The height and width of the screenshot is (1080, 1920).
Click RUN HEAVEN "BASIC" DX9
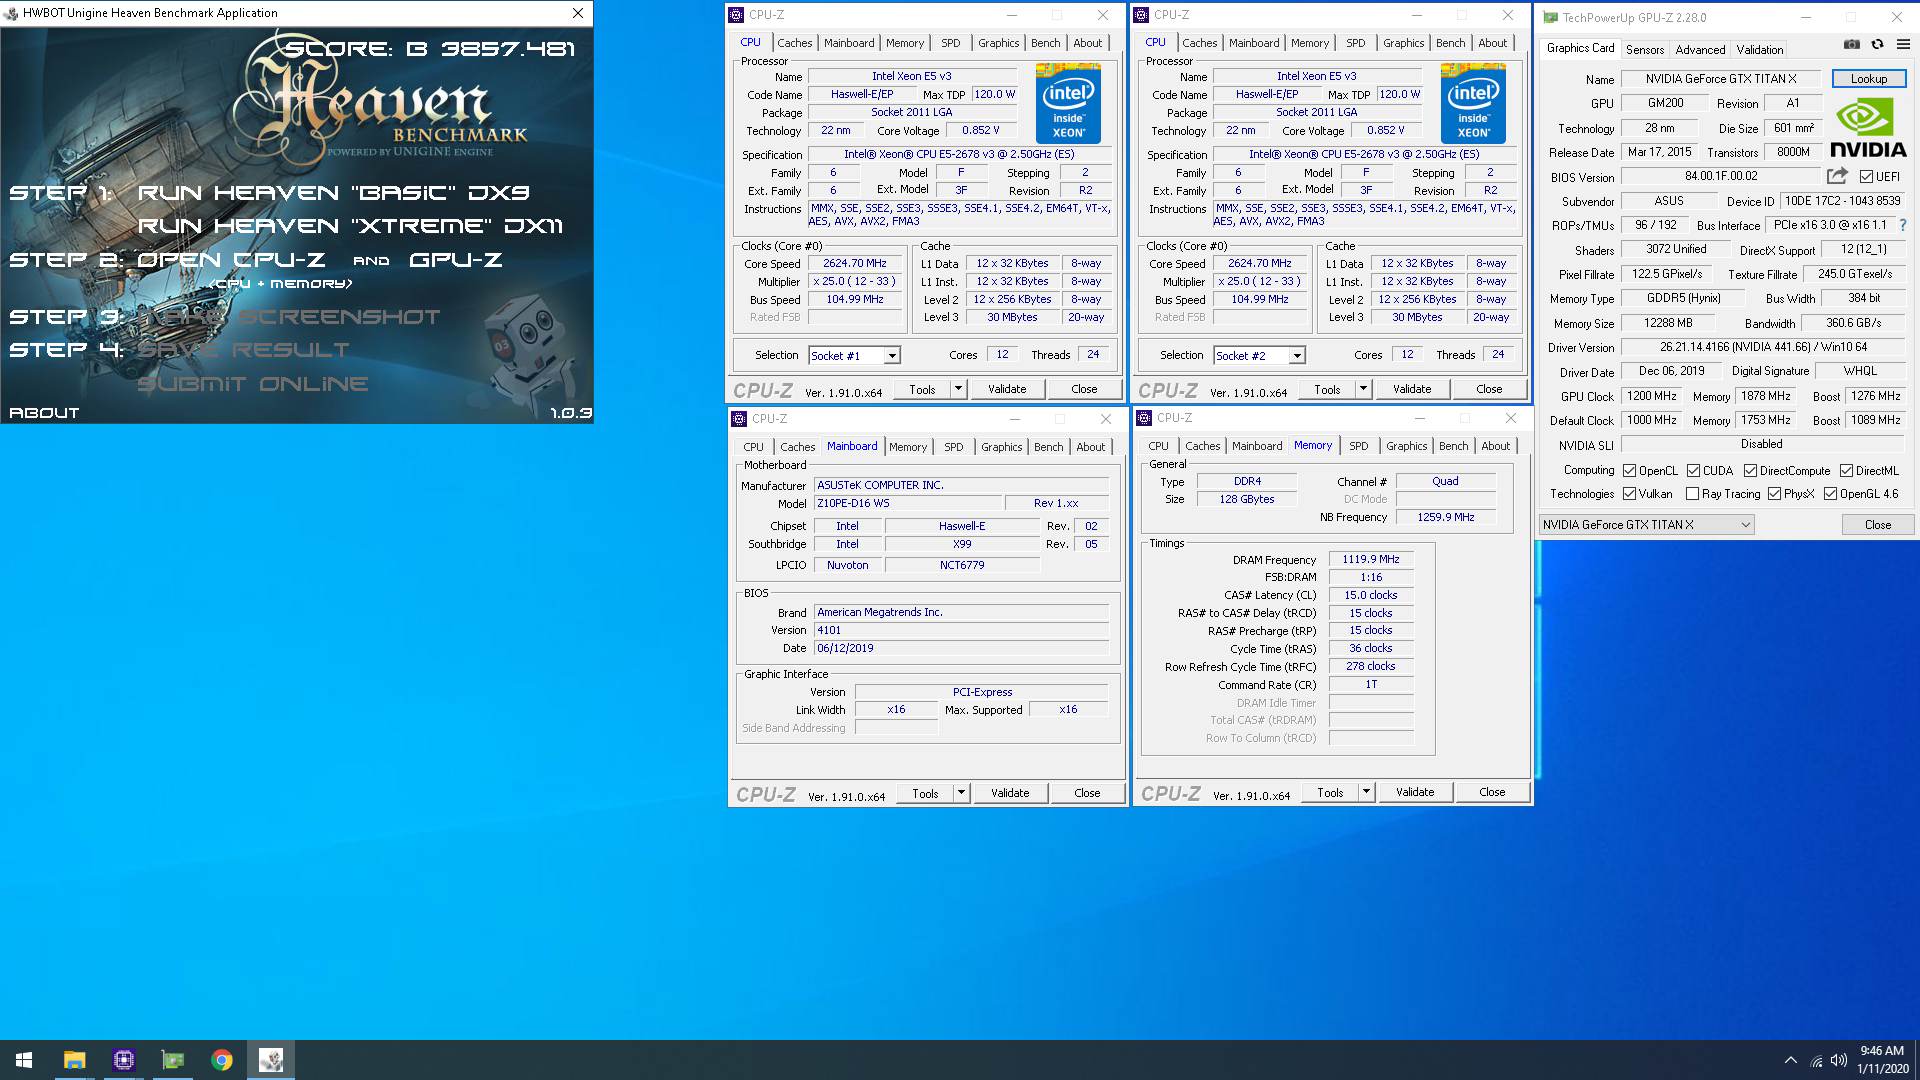click(x=334, y=192)
